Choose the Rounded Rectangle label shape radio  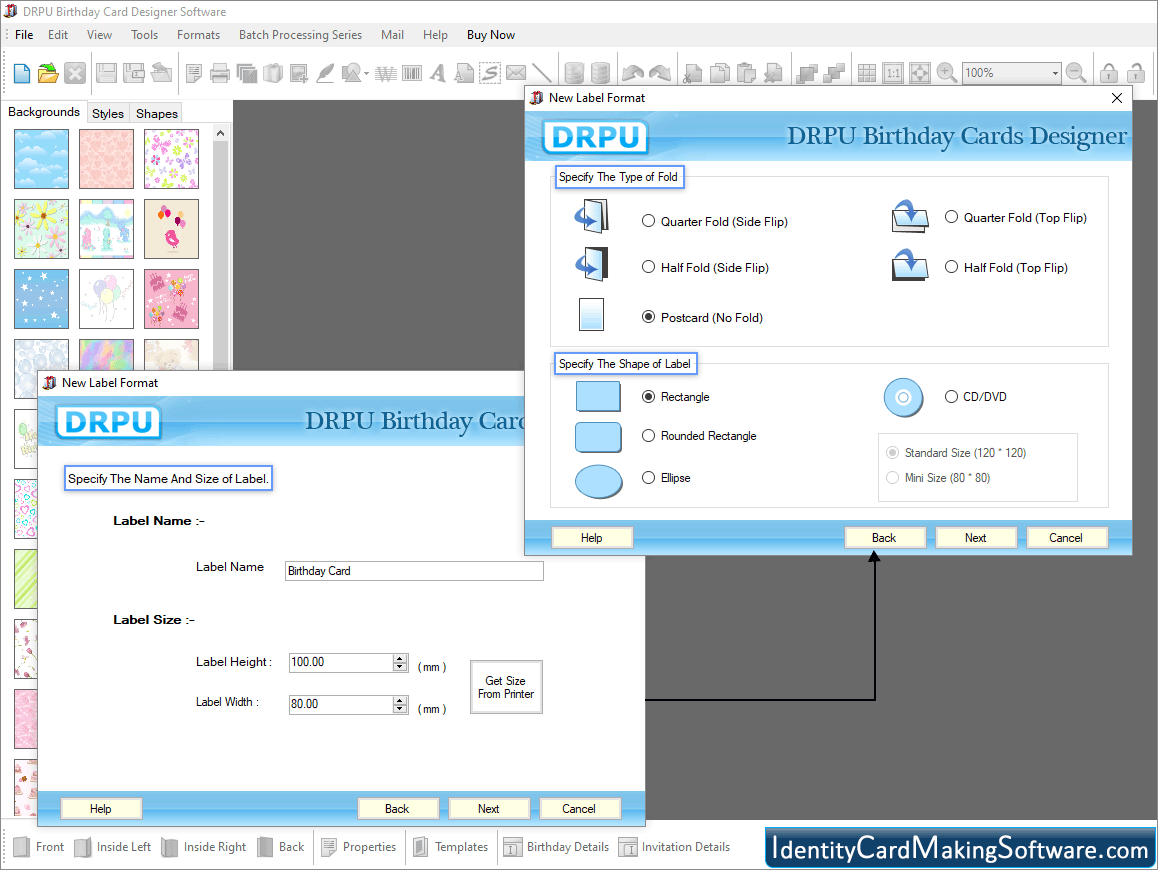(648, 436)
